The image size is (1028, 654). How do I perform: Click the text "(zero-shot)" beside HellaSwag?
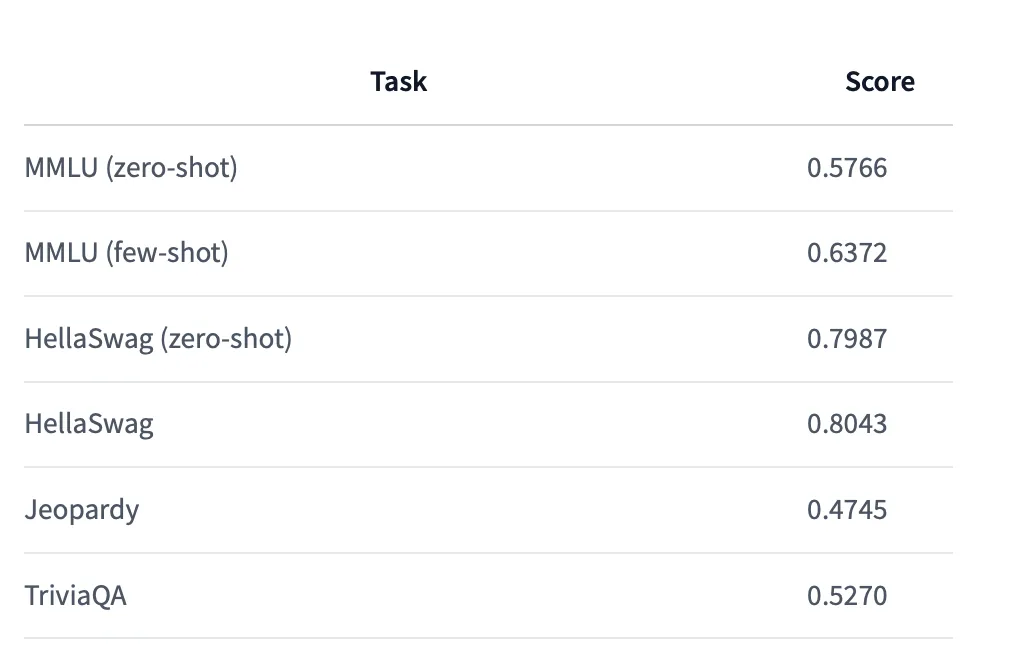click(x=226, y=339)
